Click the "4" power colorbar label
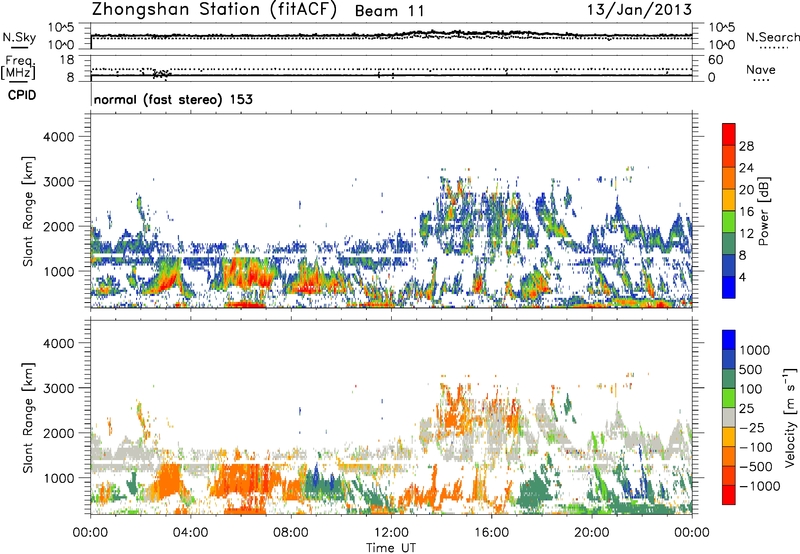This screenshot has width=800, height=554. coord(743,277)
